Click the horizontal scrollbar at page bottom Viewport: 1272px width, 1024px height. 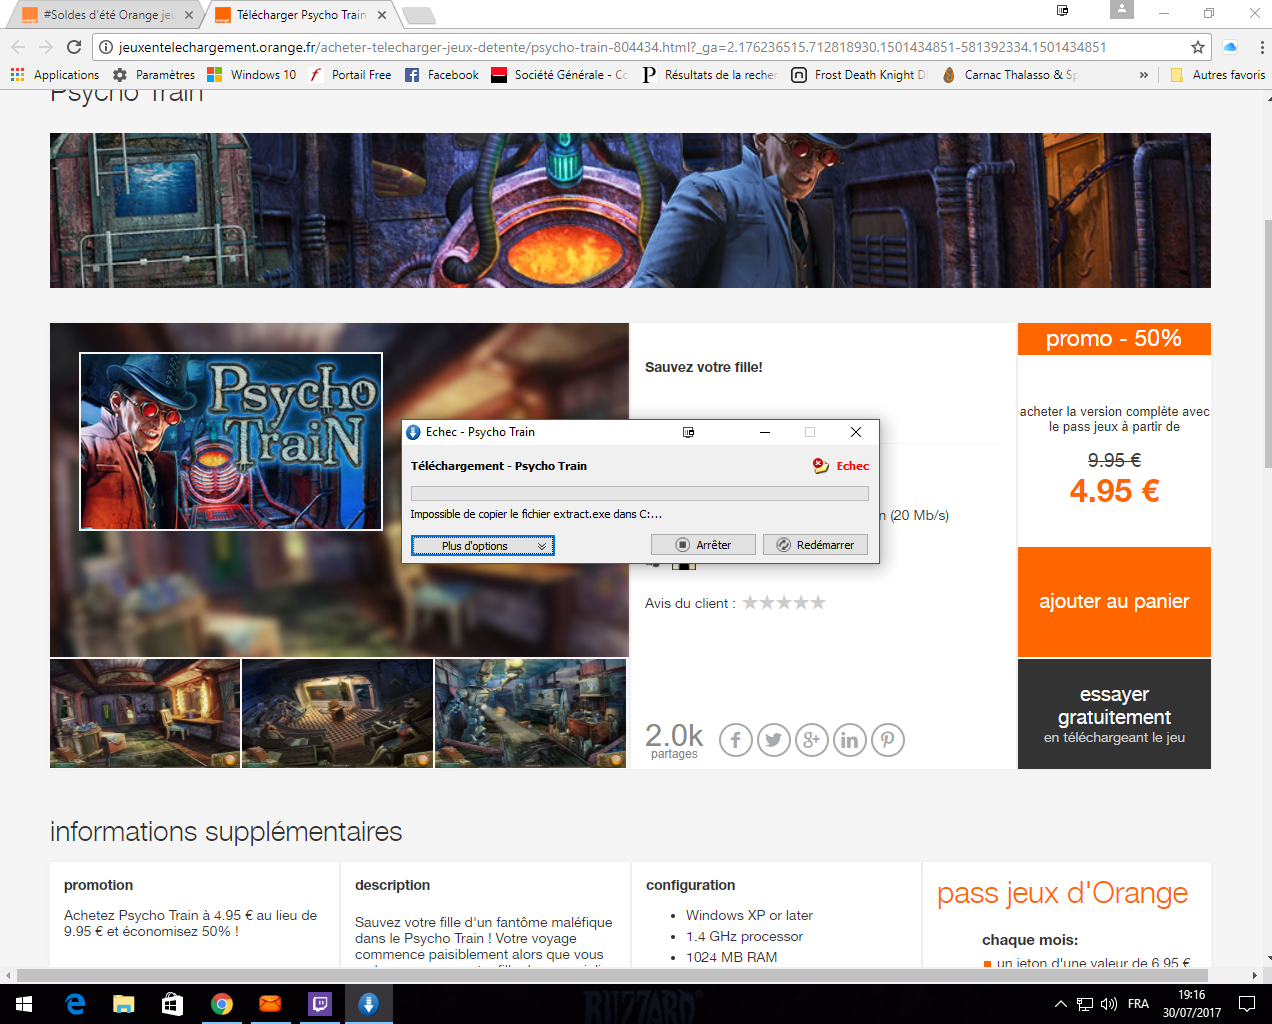(612, 975)
